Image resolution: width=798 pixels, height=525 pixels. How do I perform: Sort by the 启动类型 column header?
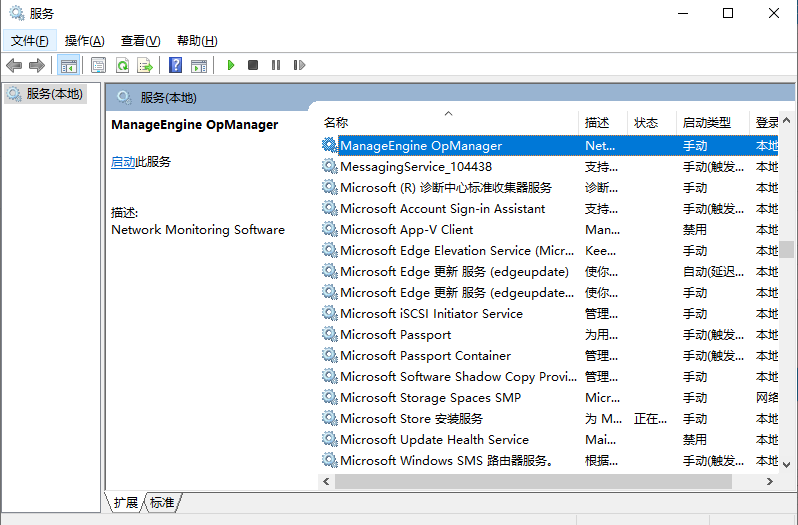click(713, 123)
